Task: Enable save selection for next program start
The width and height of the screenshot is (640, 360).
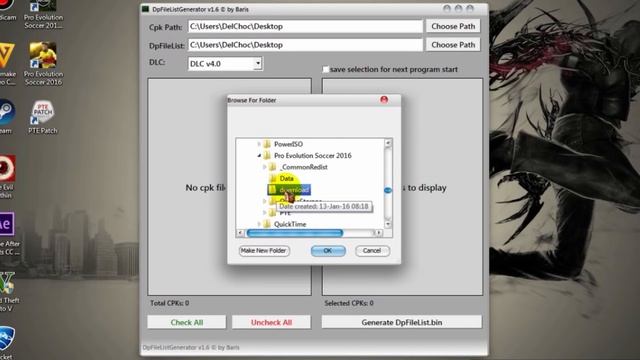Action: [326, 69]
